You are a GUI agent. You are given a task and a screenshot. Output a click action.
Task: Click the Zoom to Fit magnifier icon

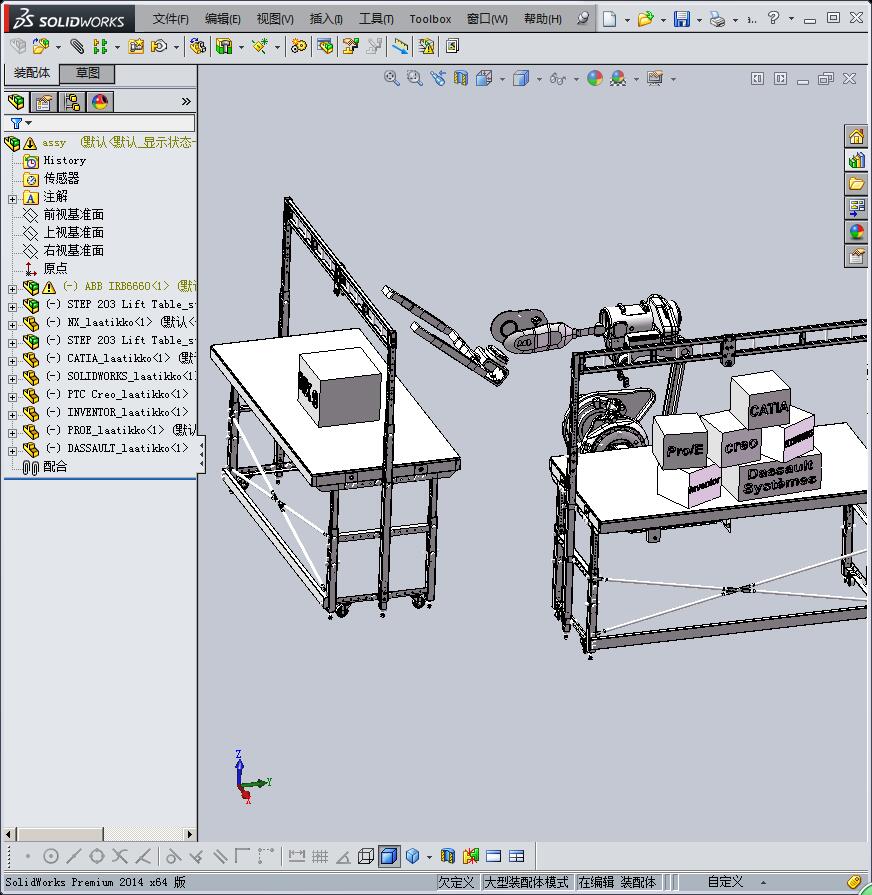(x=391, y=78)
